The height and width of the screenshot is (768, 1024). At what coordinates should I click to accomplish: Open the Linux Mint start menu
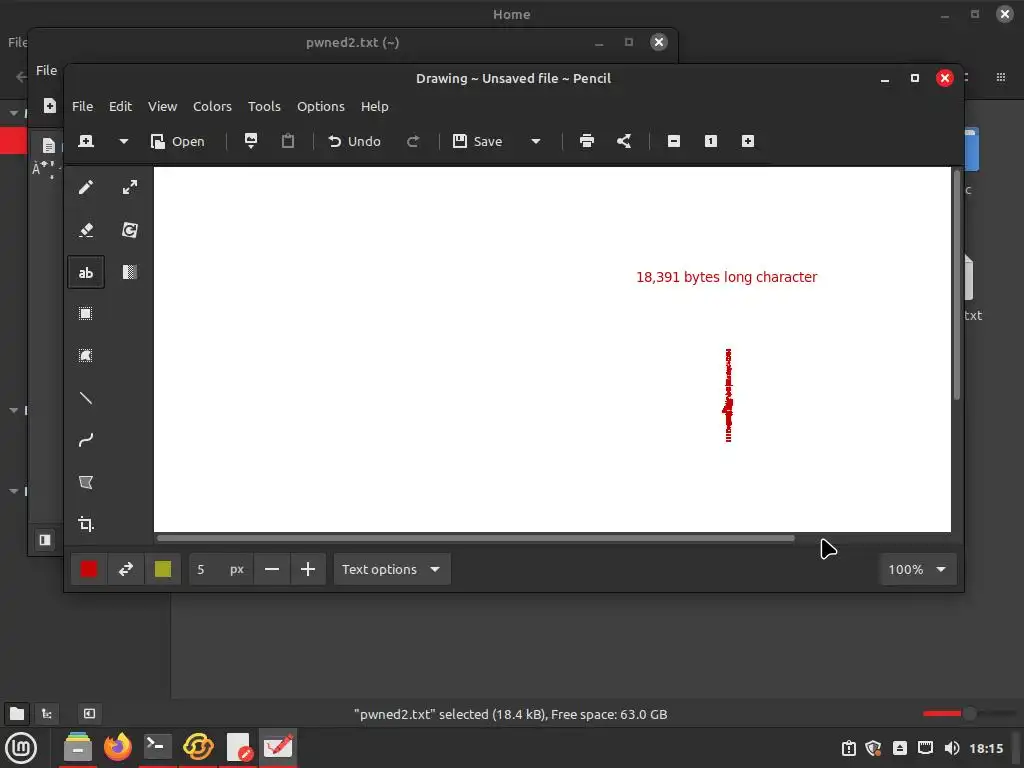21,748
